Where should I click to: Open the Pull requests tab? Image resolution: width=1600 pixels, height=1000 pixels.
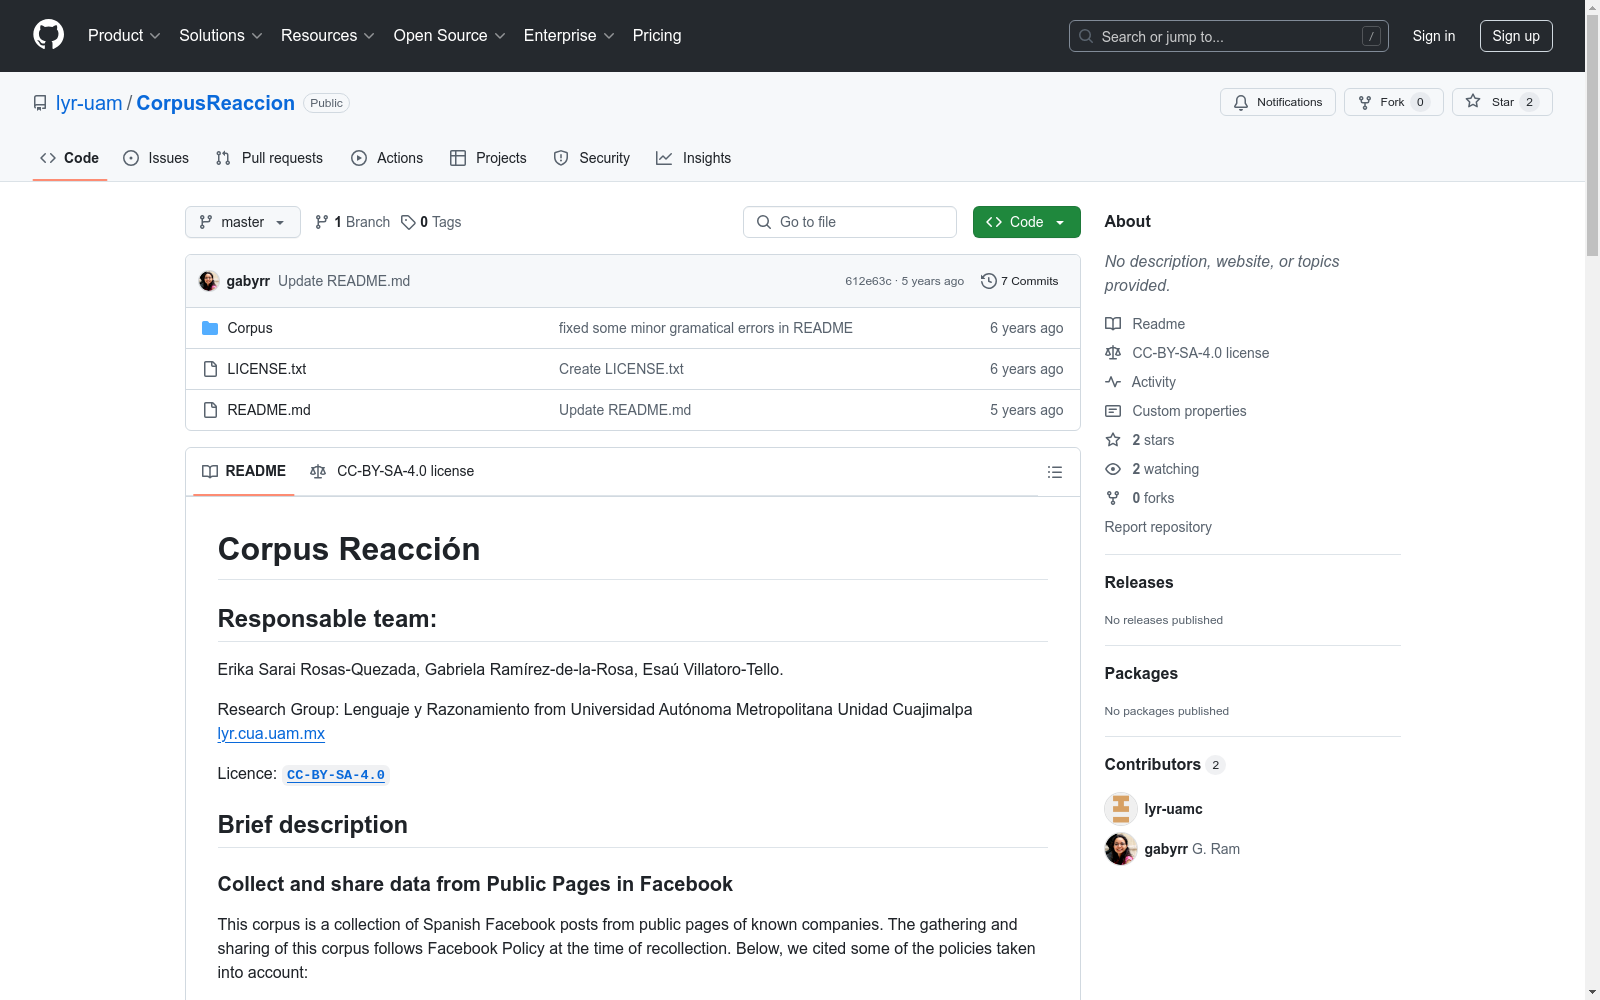269,158
